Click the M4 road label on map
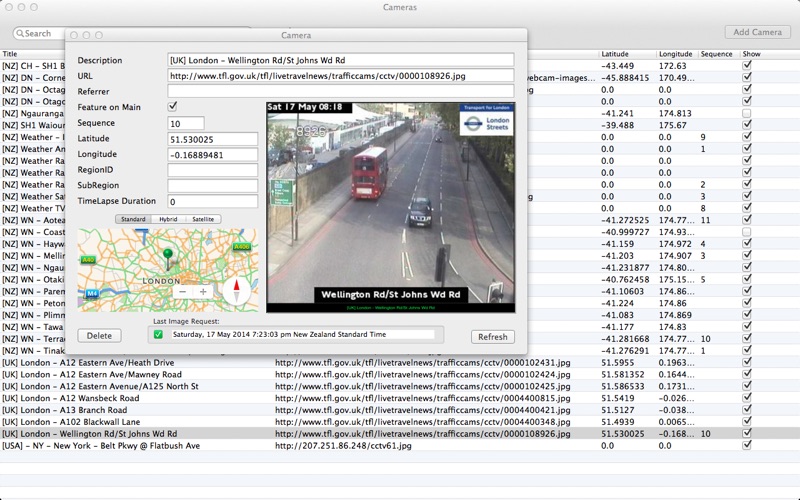Screen dimensions: 800x500 [92, 293]
